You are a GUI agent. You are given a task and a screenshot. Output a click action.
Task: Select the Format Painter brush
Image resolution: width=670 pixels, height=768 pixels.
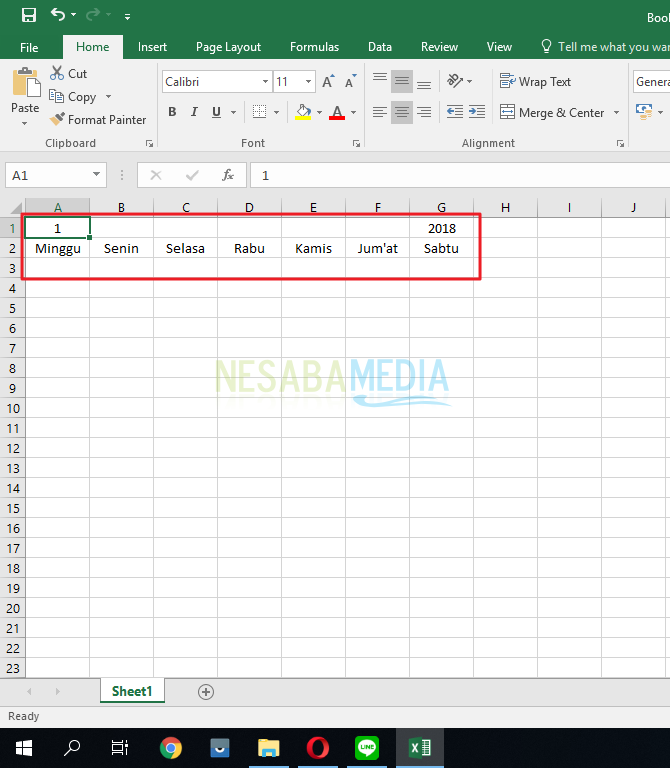click(x=57, y=119)
